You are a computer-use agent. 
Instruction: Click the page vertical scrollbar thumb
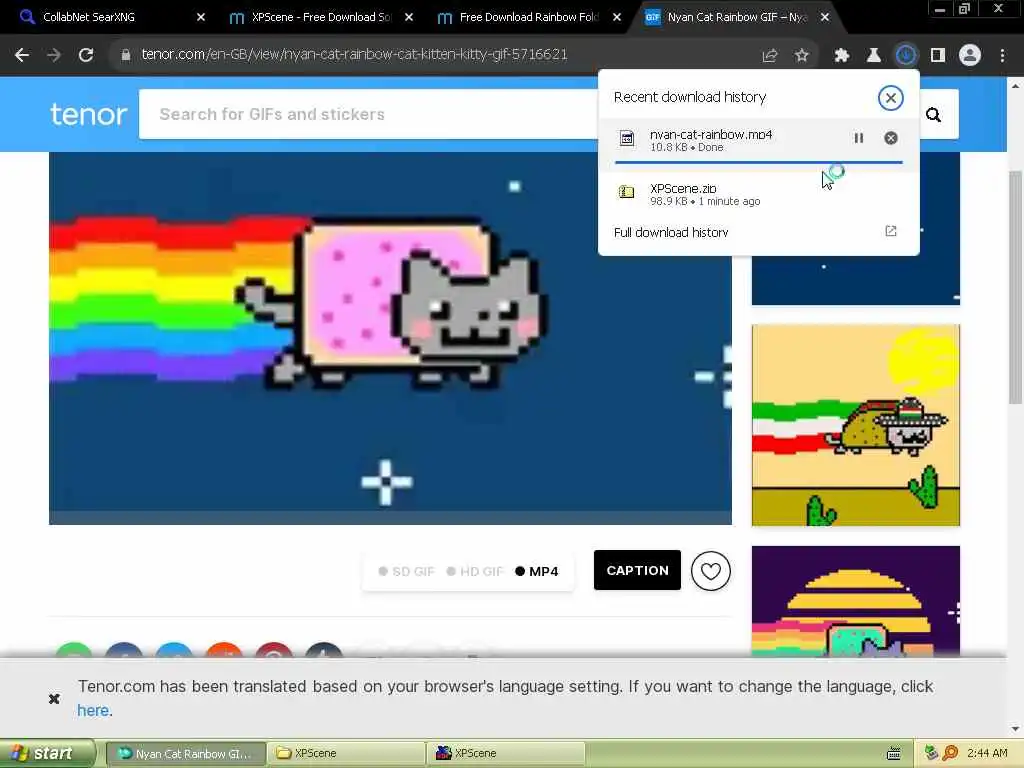1015,287
